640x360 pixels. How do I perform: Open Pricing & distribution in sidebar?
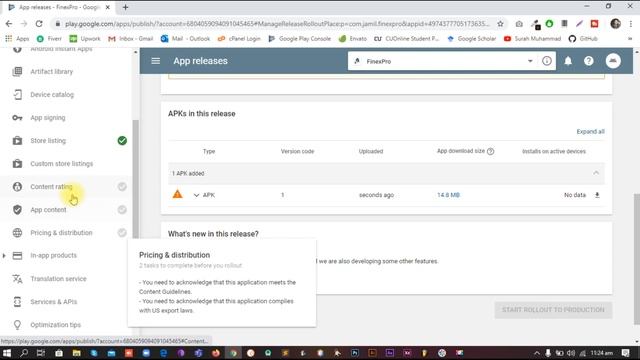click(61, 232)
